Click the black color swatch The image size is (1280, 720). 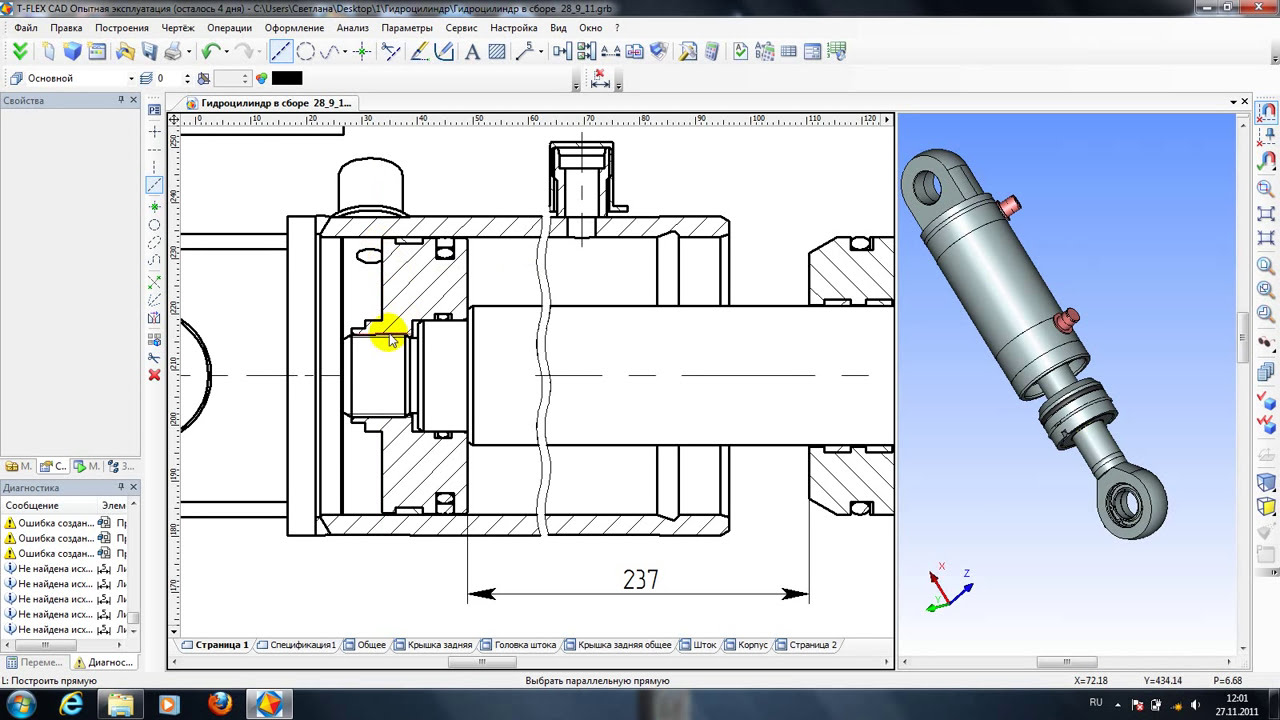(286, 78)
